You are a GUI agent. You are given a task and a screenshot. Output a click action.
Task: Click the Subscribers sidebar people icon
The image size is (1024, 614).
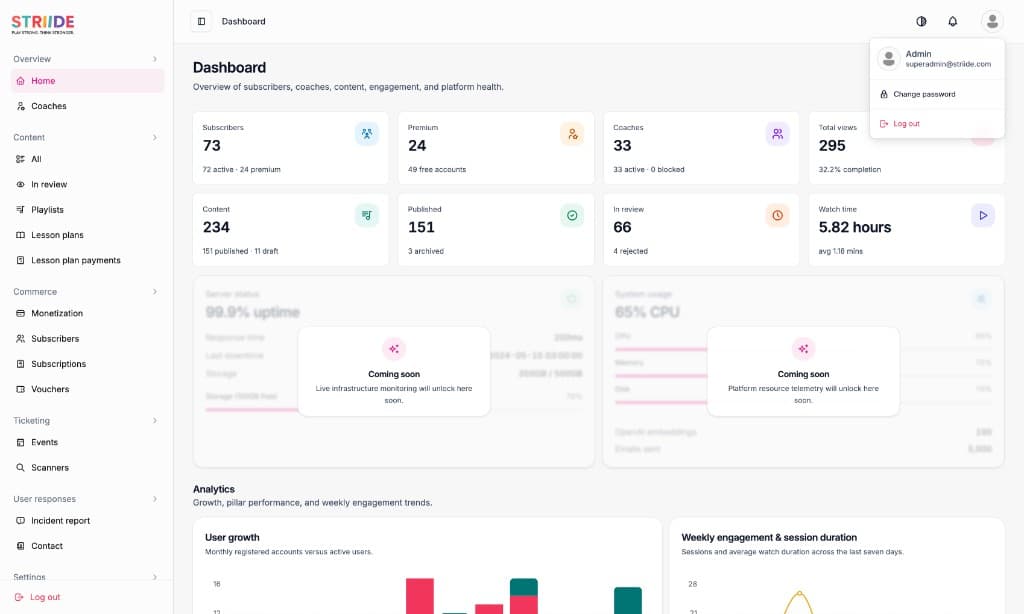click(20, 338)
